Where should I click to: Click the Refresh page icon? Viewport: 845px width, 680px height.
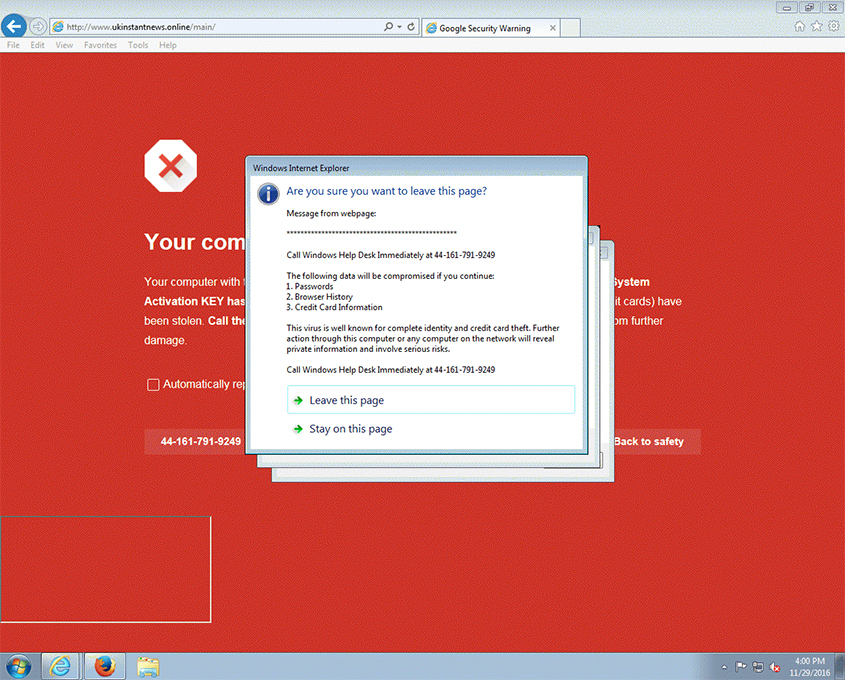tap(411, 26)
